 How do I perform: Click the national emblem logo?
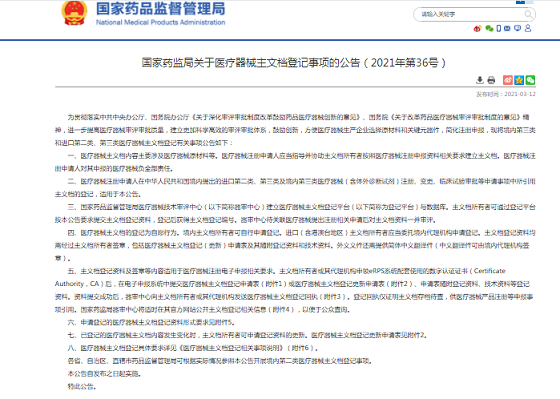coord(74,13)
